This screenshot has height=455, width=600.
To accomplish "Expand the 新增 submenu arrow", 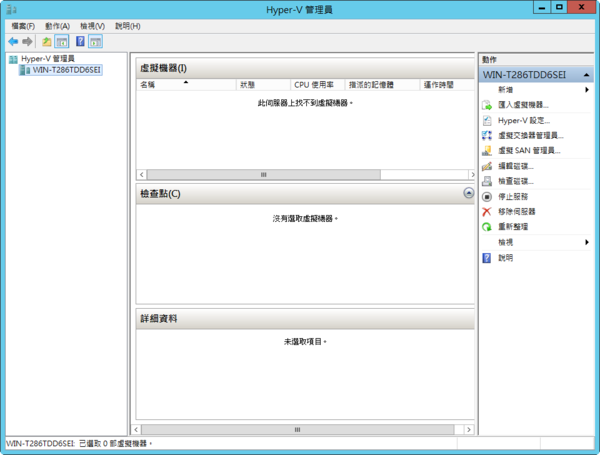I will [x=587, y=90].
